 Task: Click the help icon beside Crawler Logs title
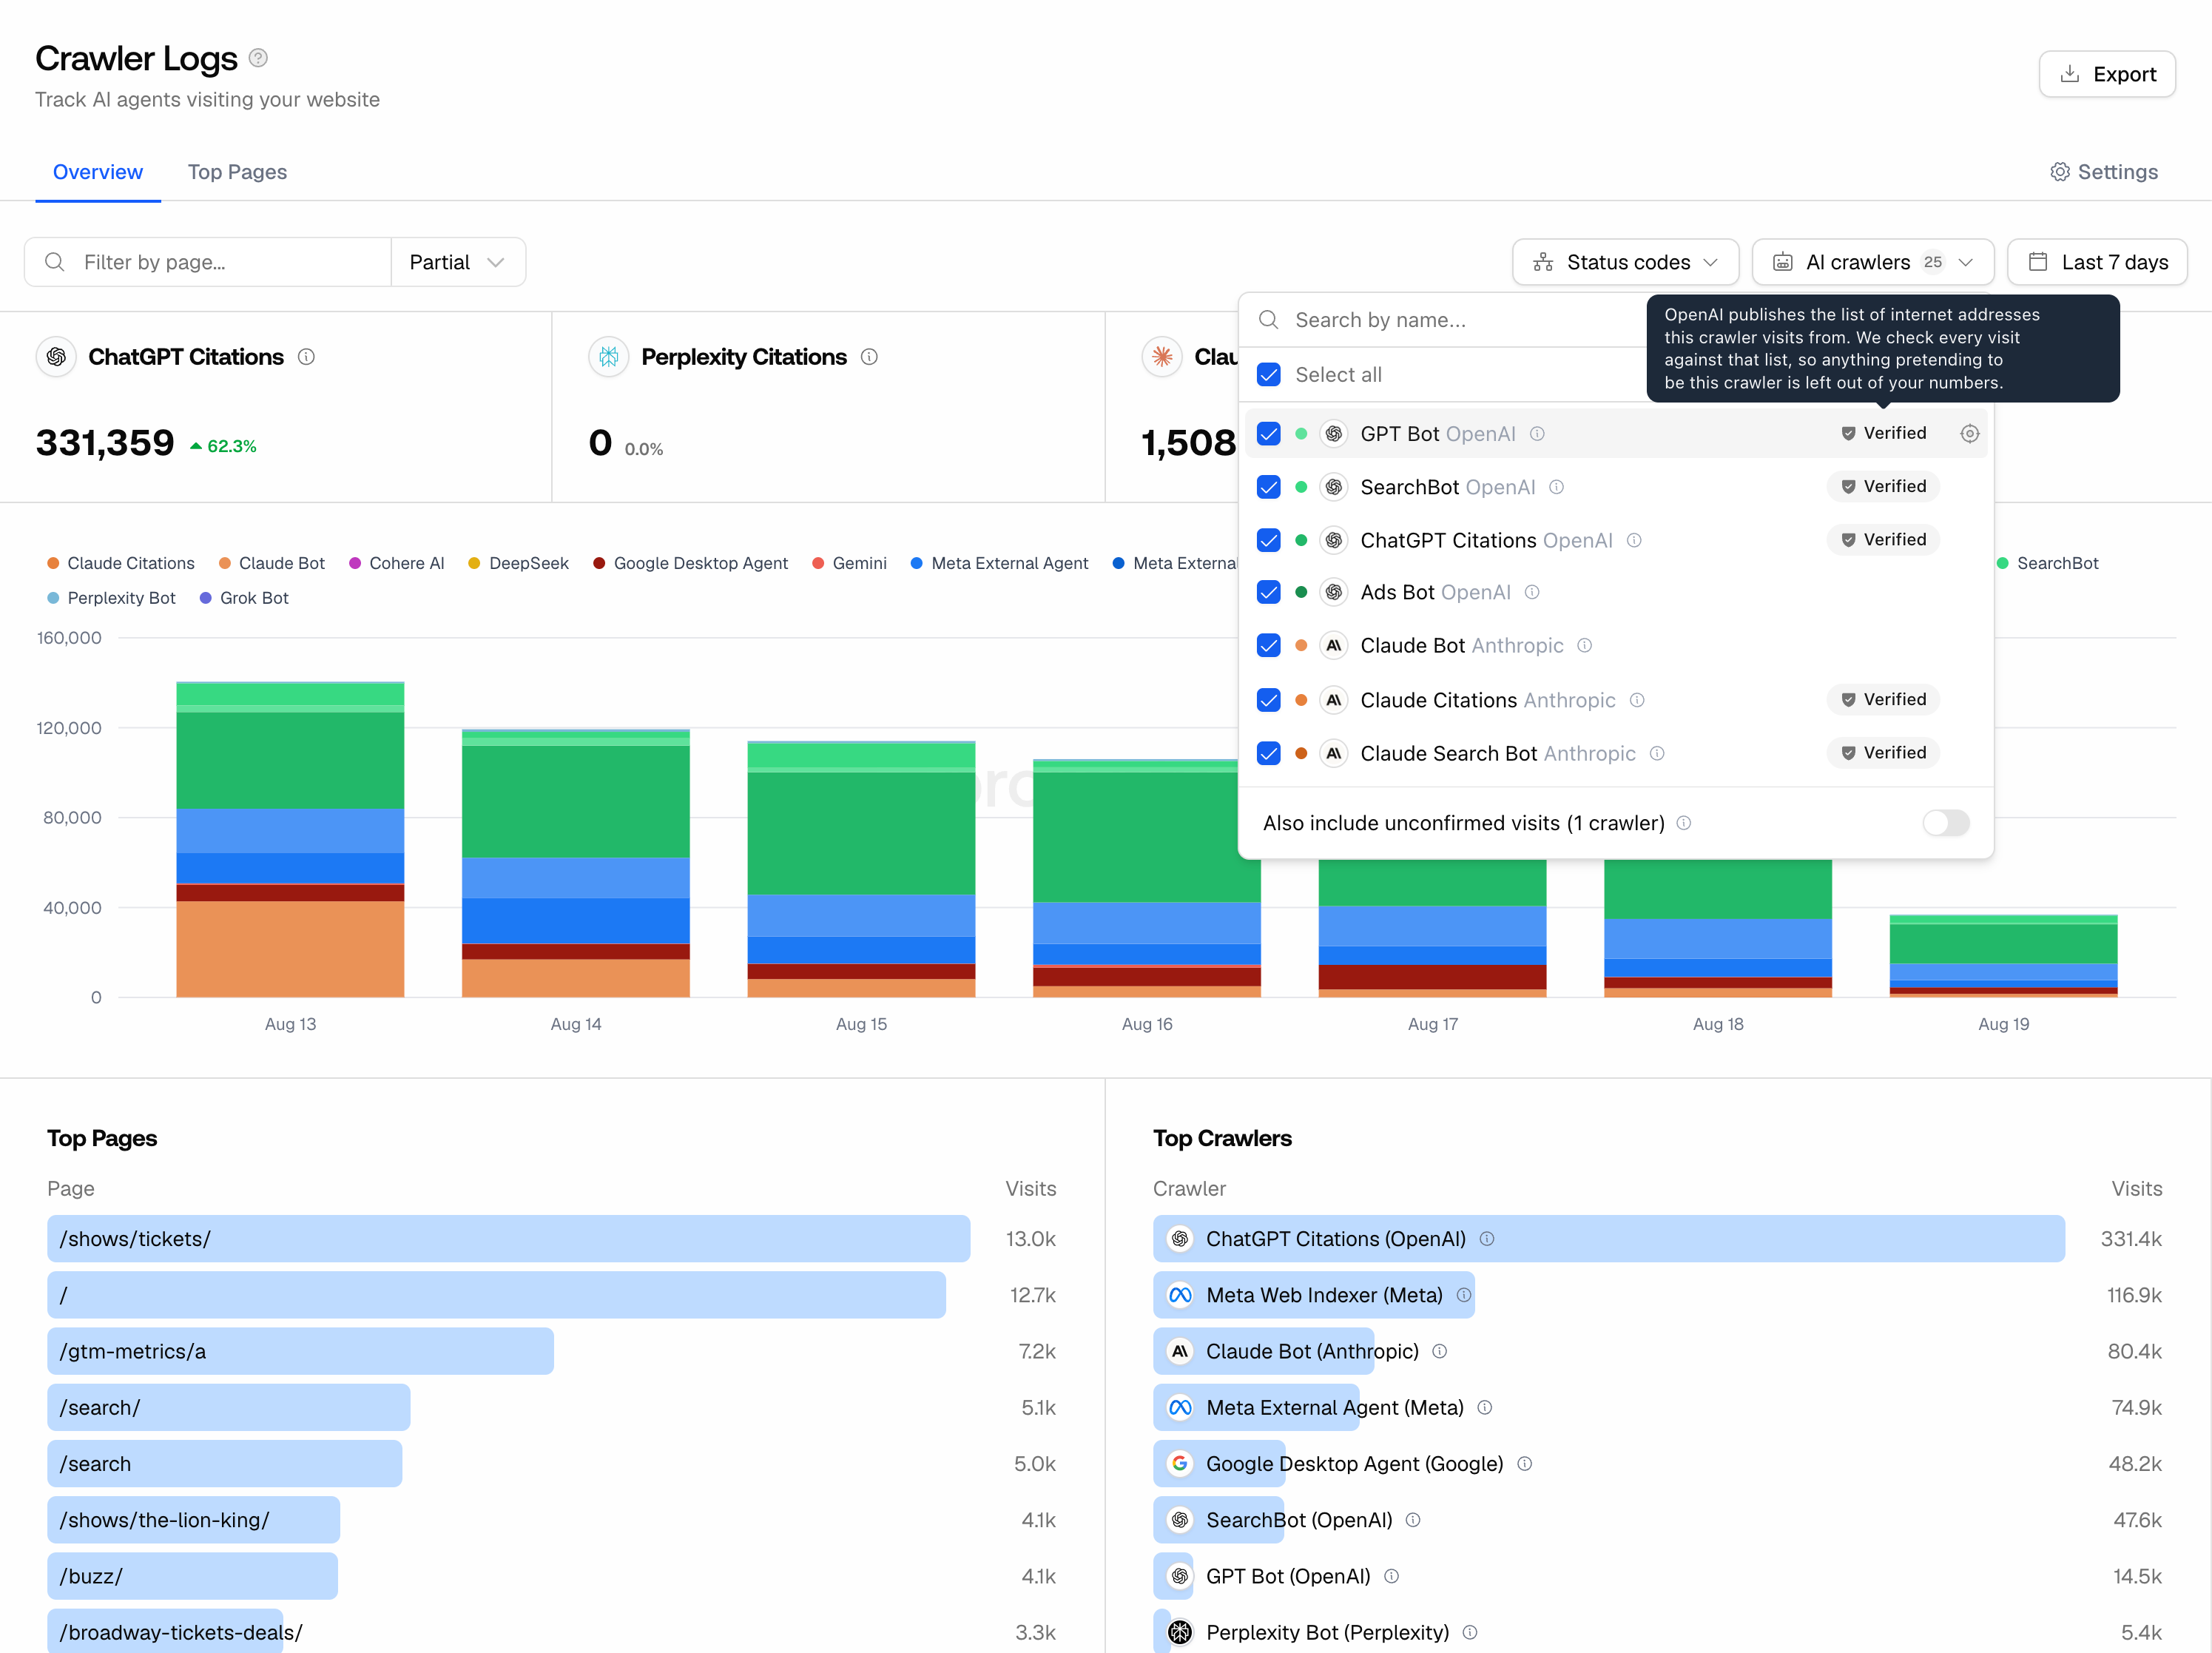tap(258, 58)
